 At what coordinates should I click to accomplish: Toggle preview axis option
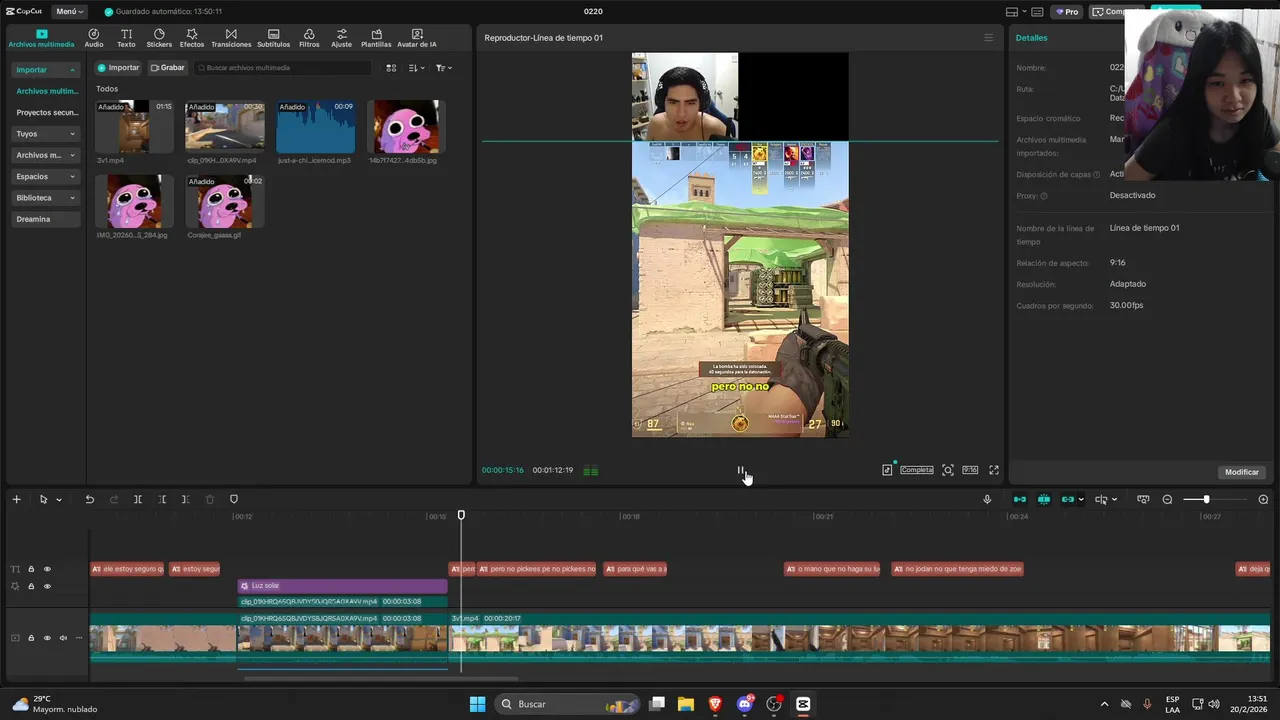tap(1101, 499)
